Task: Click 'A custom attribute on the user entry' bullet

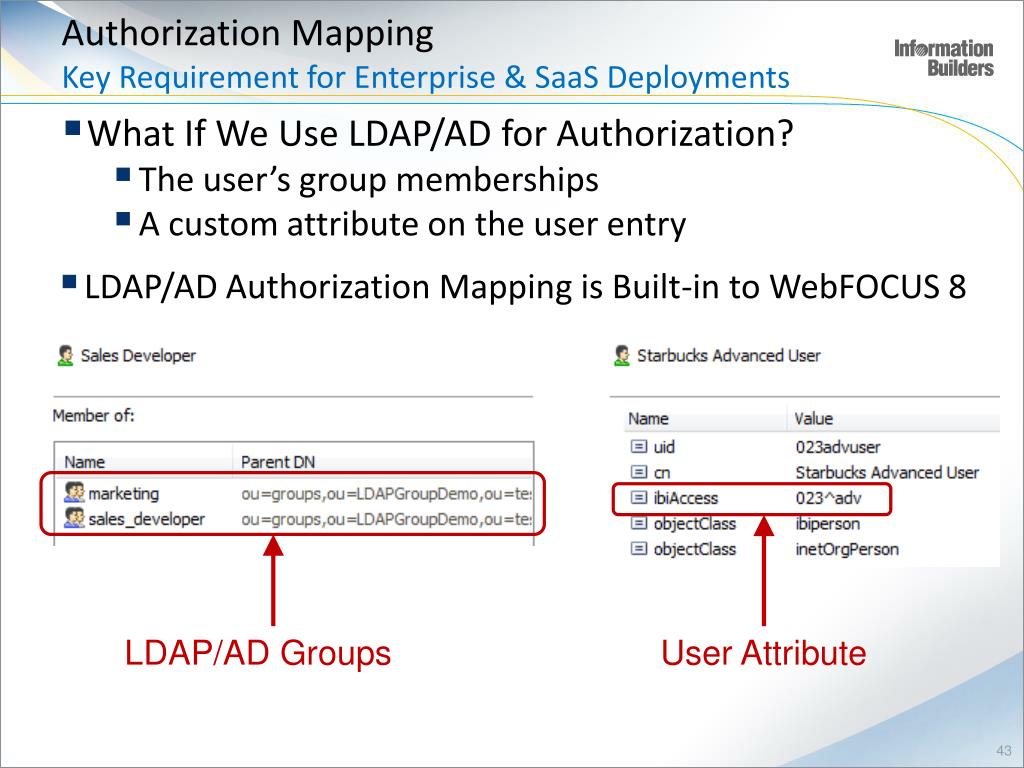Action: pyautogui.click(x=412, y=225)
